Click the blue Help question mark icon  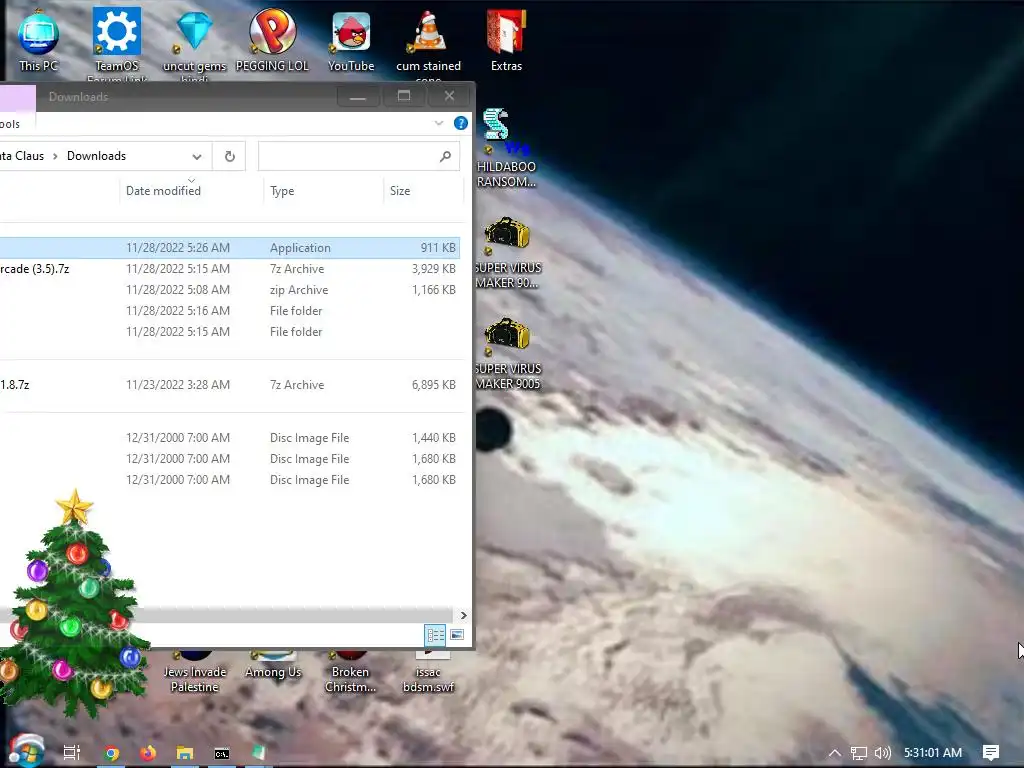(460, 123)
